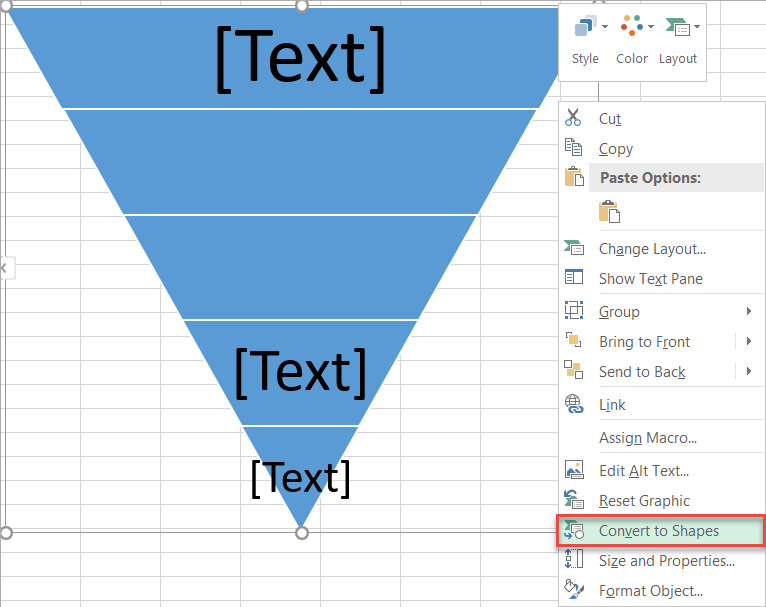The width and height of the screenshot is (766, 607).
Task: Open the Style dropdown arrow
Action: (605, 26)
